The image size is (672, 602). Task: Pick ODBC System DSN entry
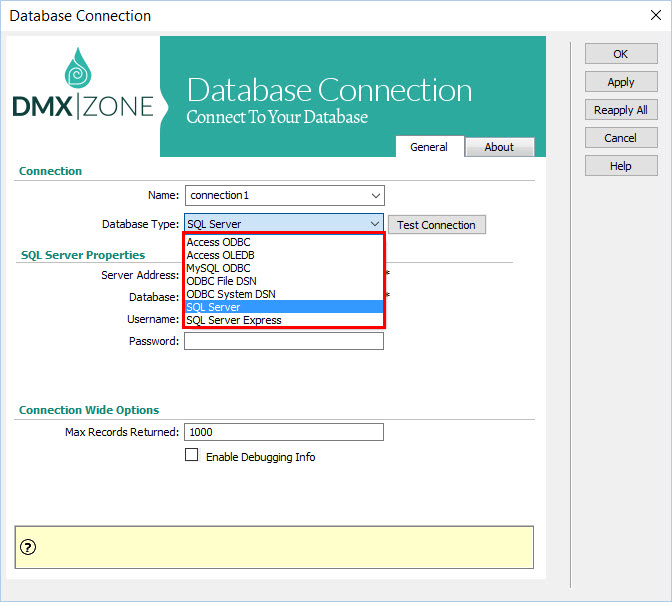(284, 294)
